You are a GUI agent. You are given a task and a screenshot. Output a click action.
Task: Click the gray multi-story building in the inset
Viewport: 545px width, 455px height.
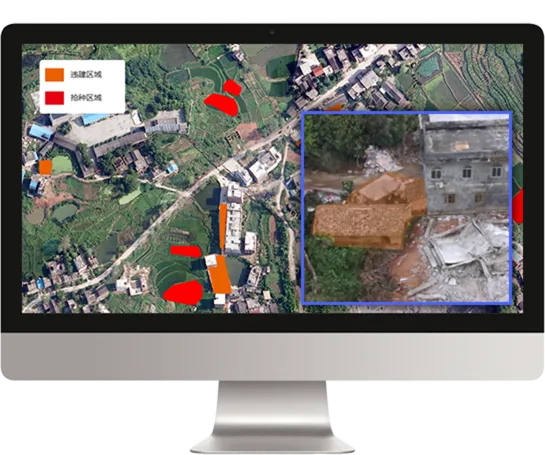[x=466, y=165]
